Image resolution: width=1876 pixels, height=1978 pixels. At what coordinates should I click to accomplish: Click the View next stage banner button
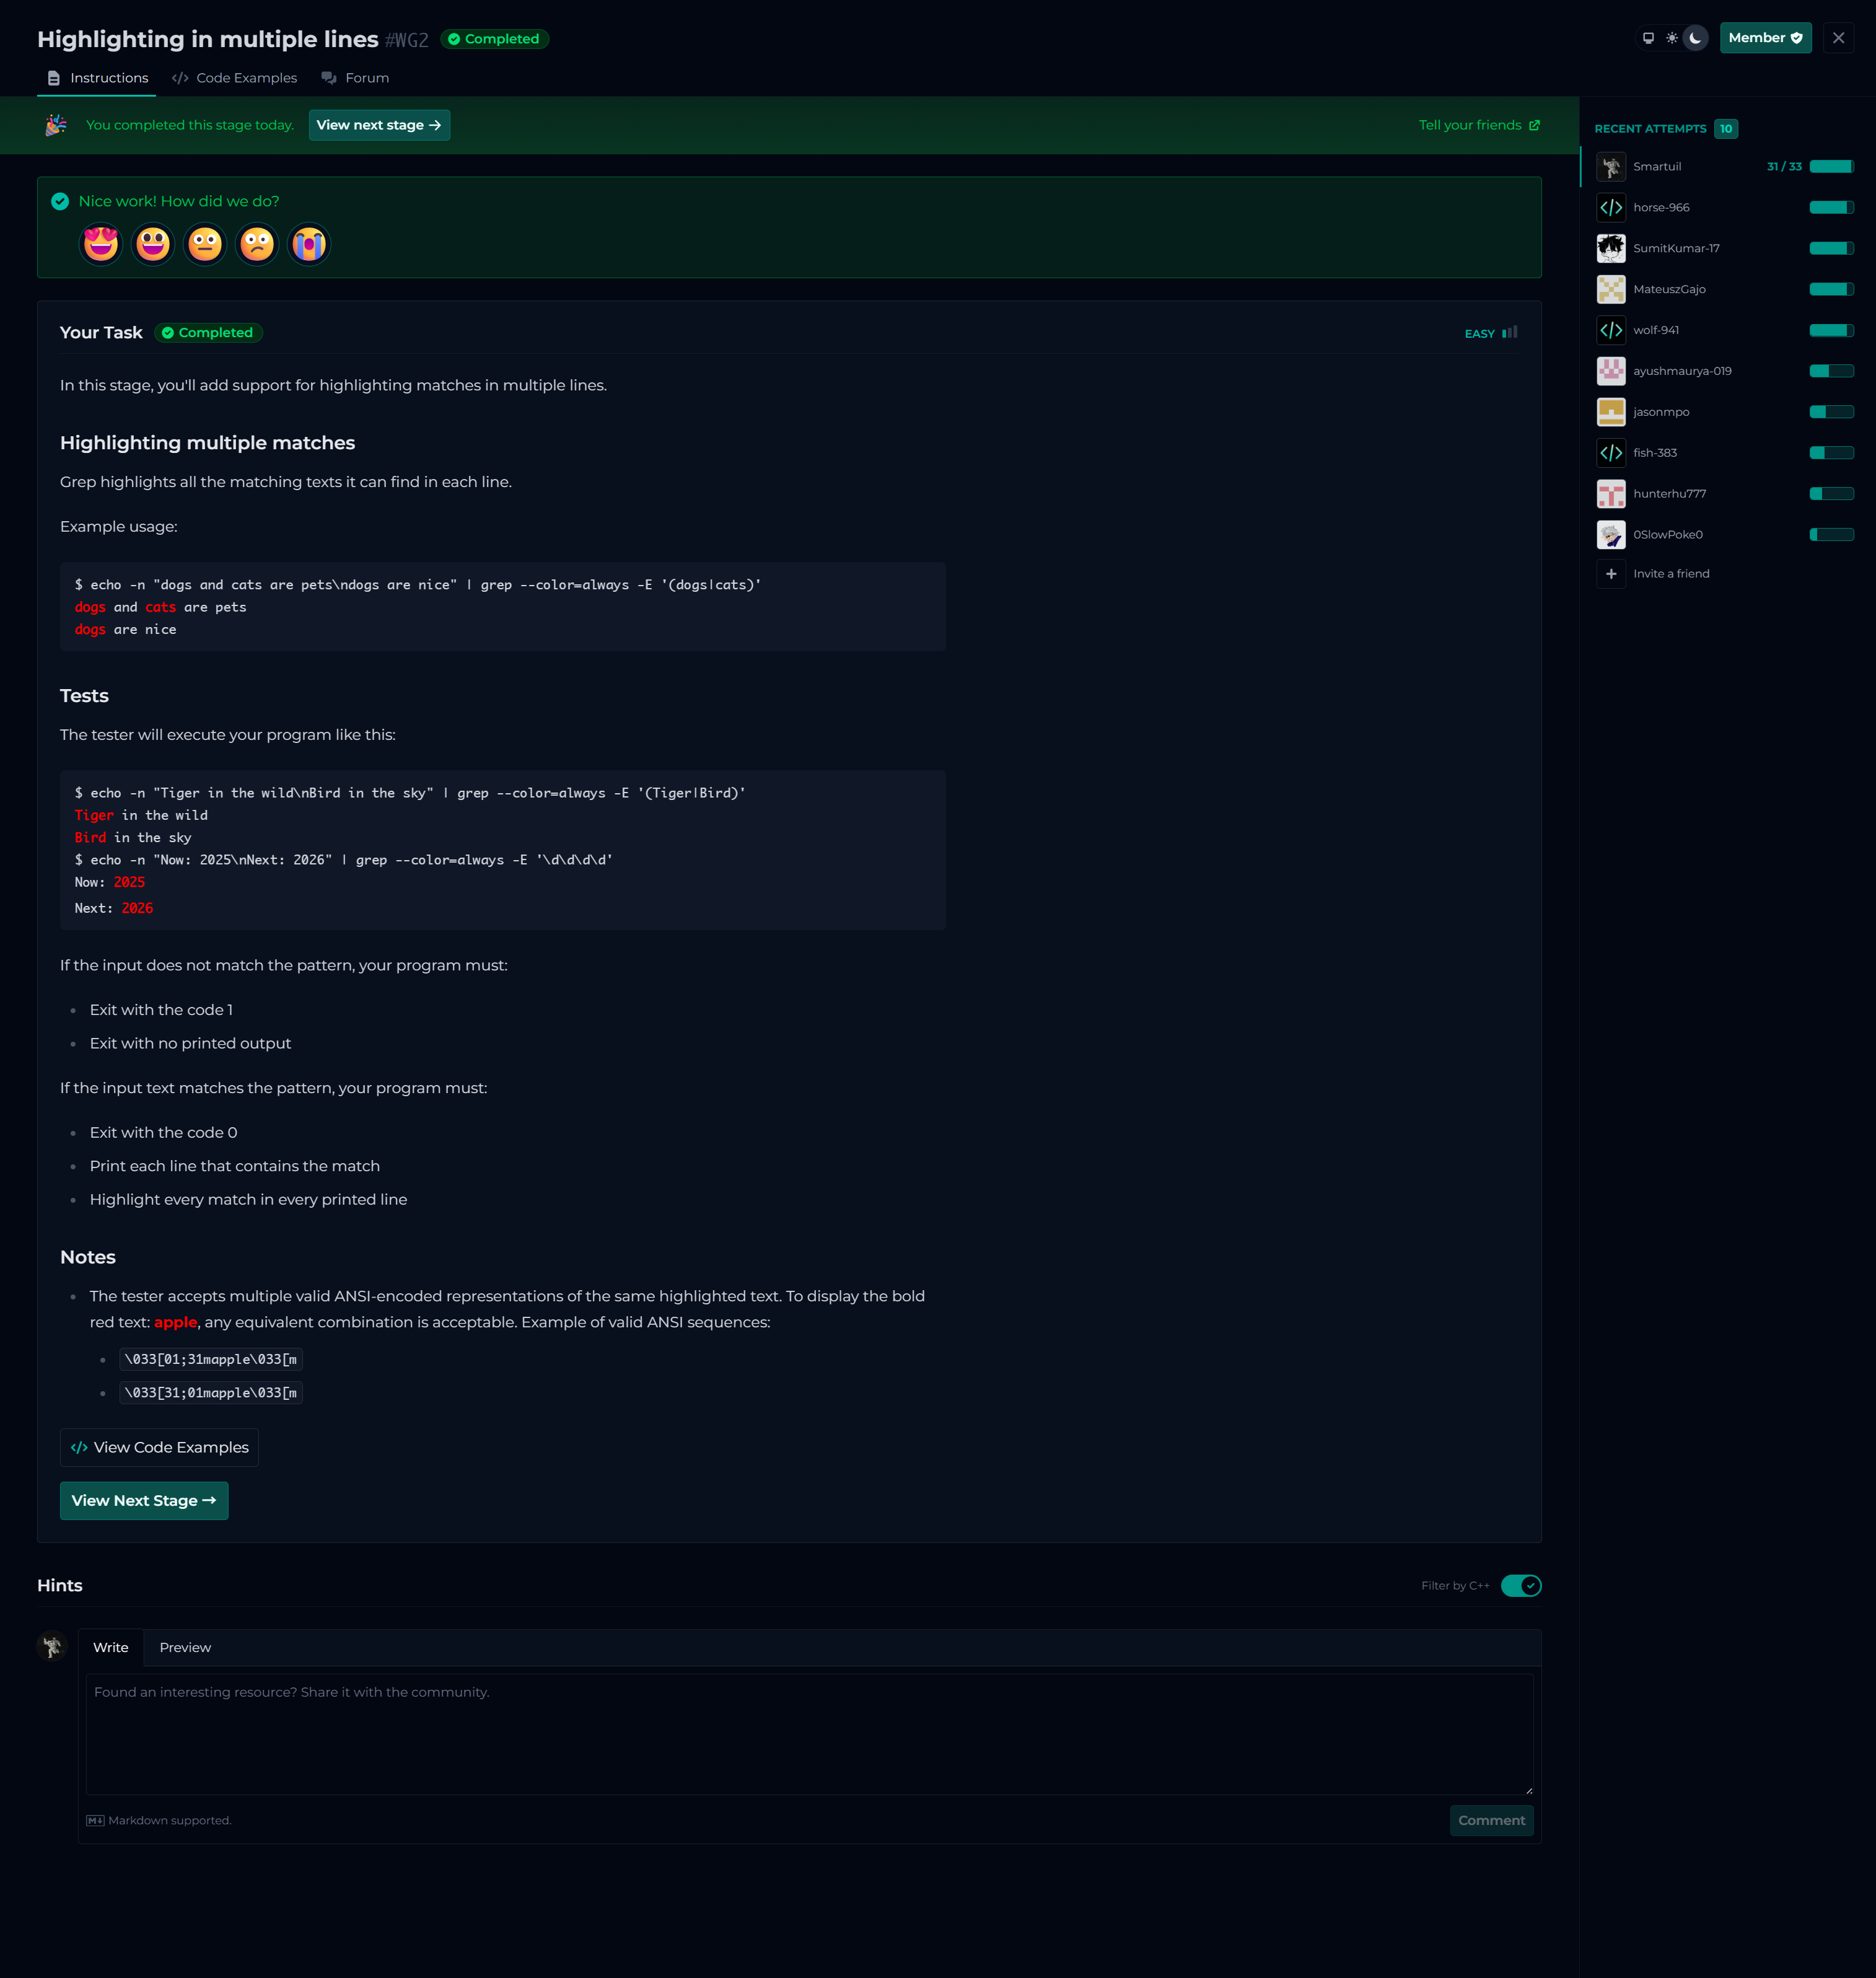click(379, 125)
